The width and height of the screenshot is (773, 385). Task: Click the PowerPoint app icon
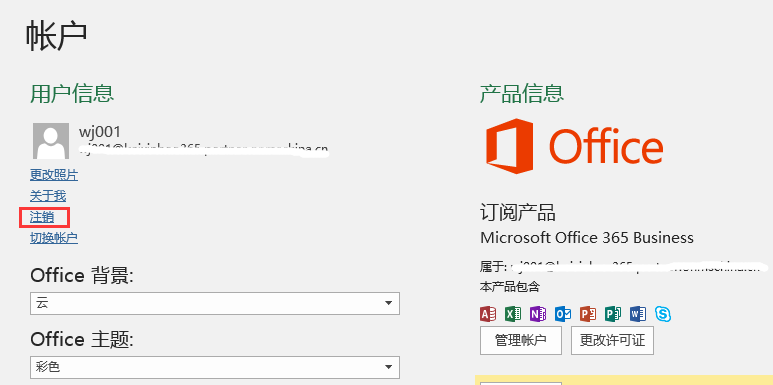(x=588, y=314)
